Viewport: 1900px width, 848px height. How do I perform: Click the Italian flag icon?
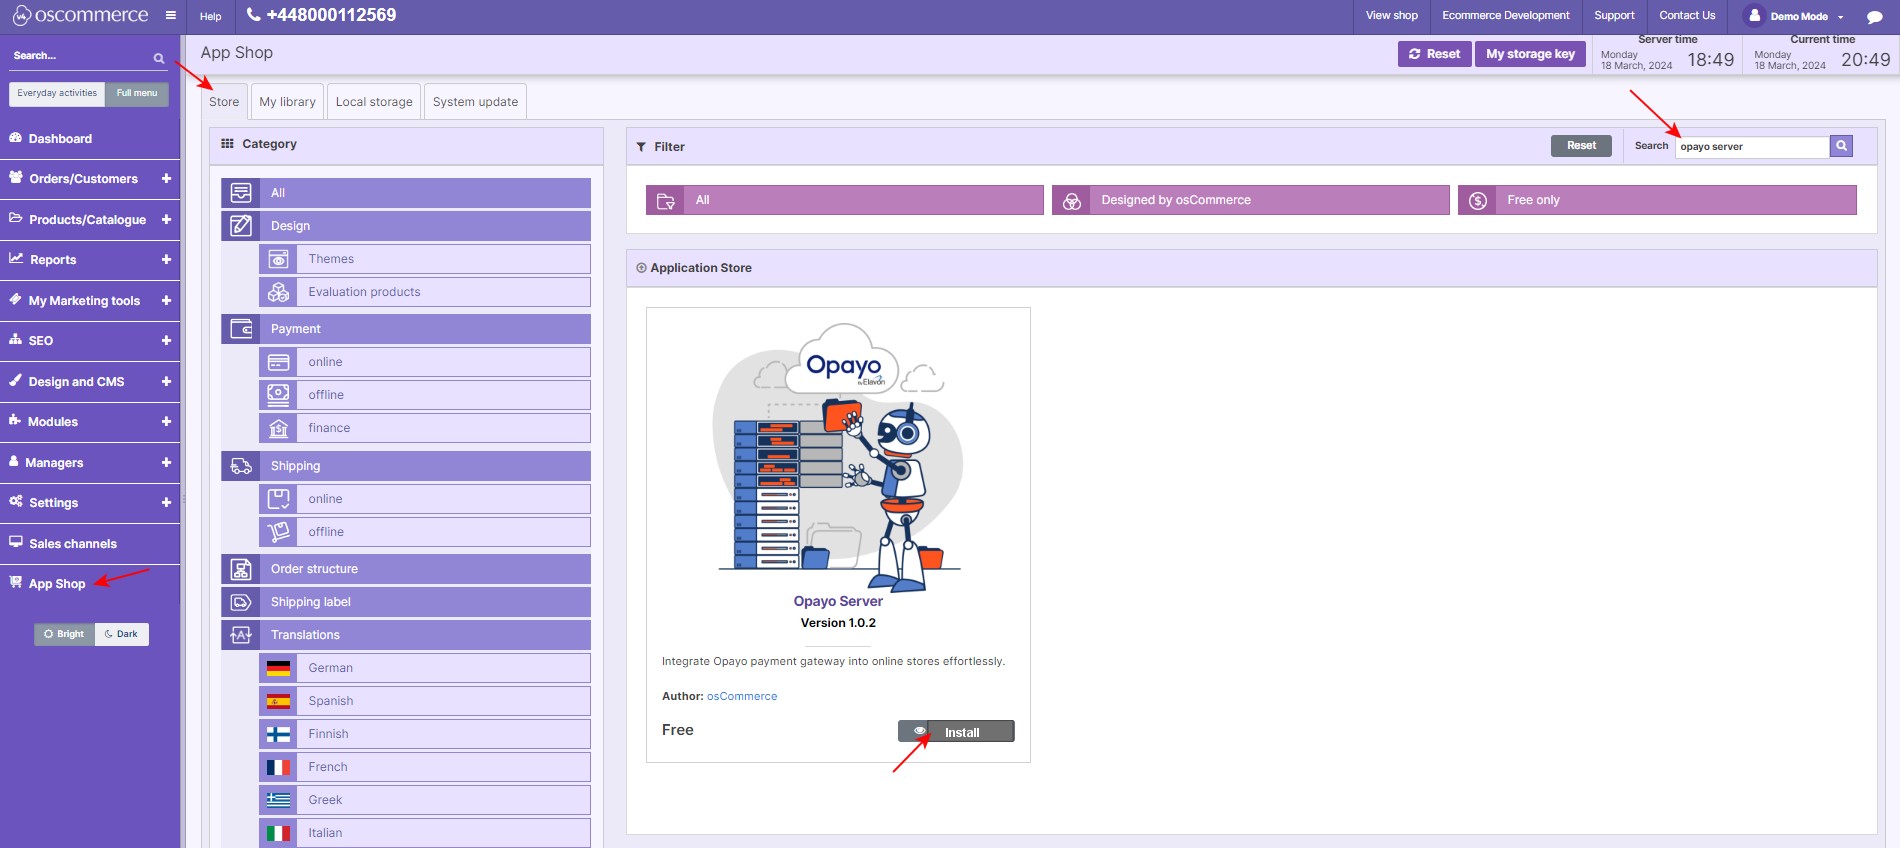278,833
